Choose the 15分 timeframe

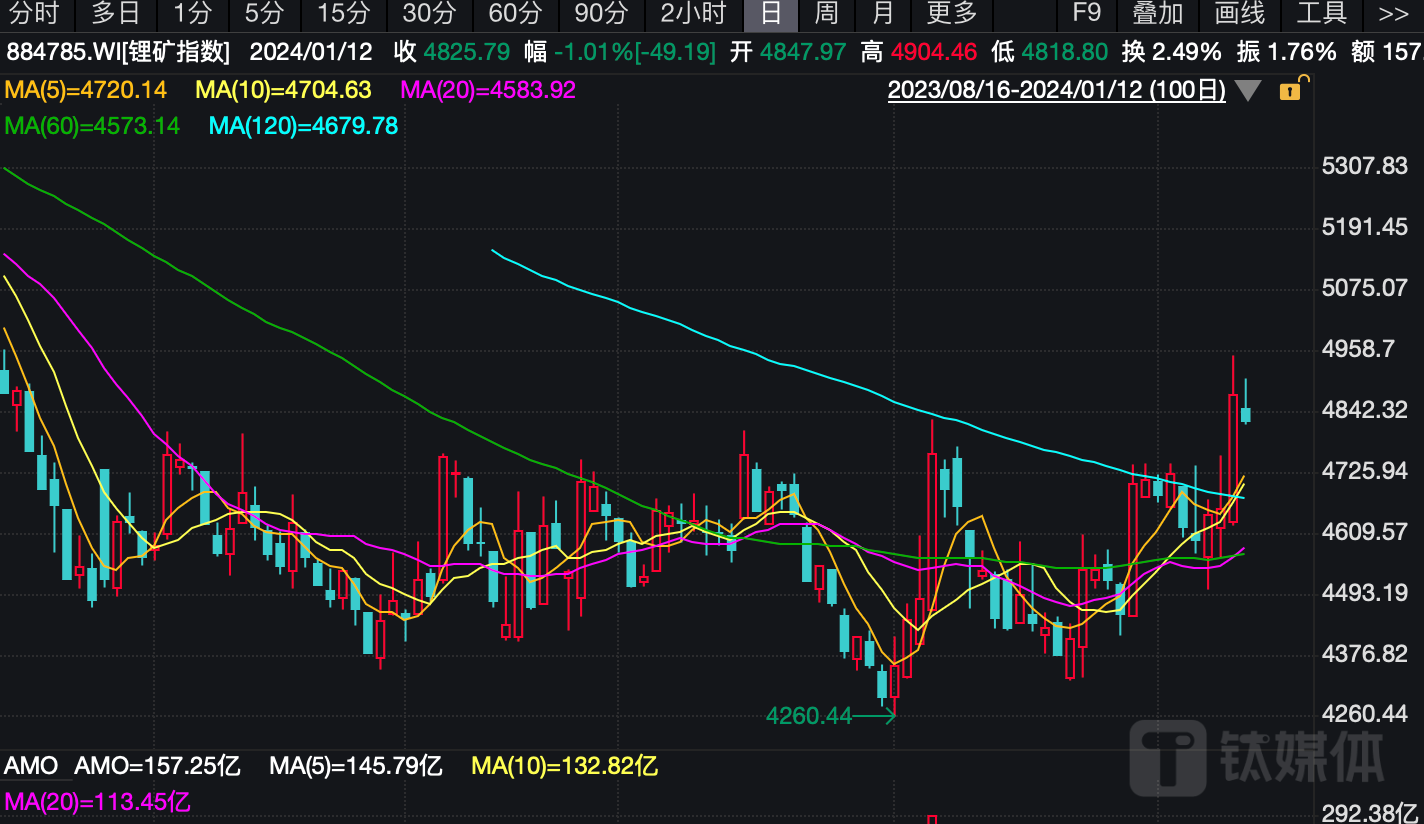point(344,14)
